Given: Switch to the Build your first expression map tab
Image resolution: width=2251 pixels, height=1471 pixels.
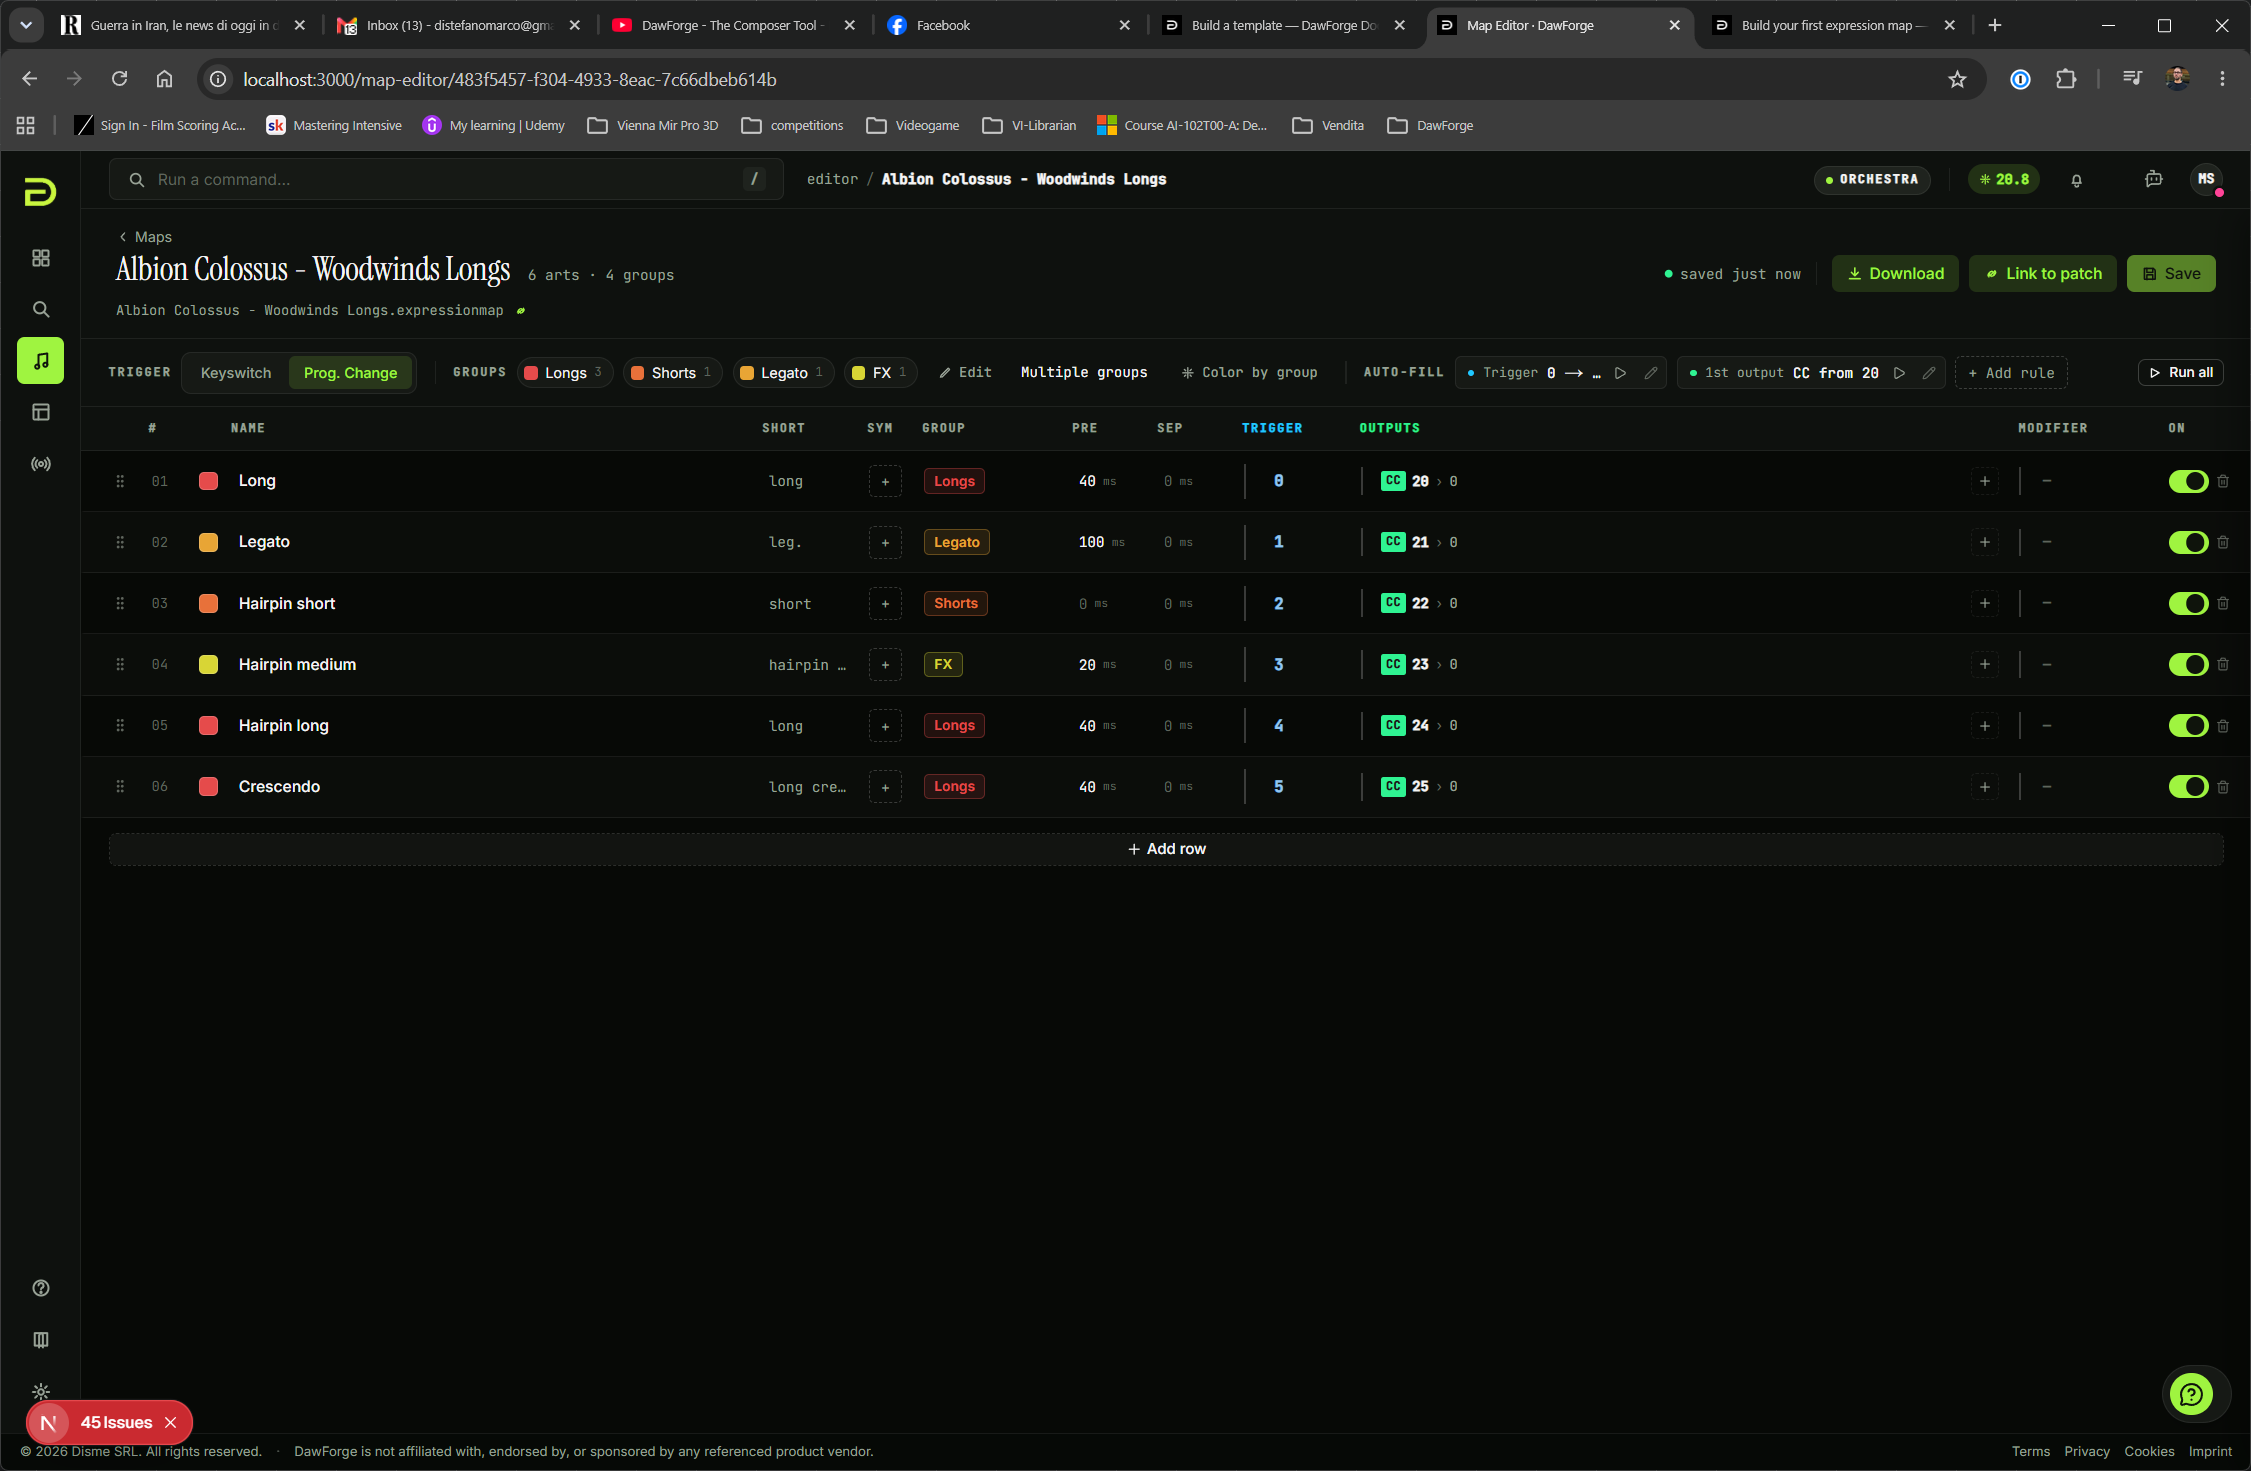Looking at the screenshot, I should (1832, 26).
